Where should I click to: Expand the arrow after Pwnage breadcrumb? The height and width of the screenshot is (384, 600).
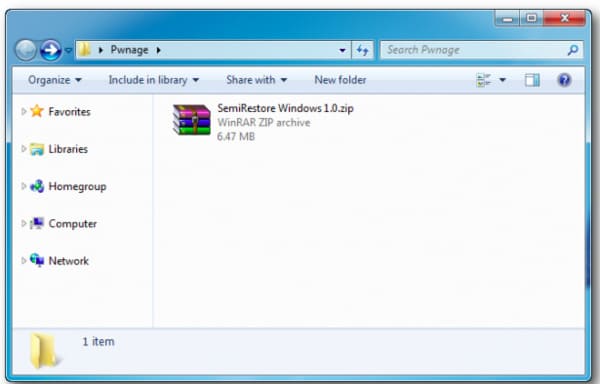pos(158,50)
